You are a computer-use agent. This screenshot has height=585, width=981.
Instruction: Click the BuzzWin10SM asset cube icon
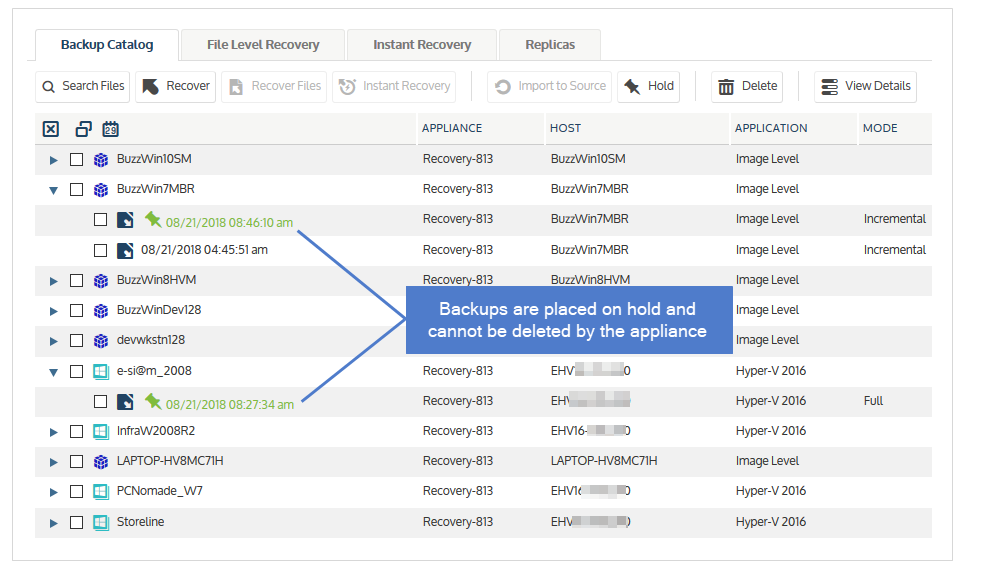coord(101,160)
